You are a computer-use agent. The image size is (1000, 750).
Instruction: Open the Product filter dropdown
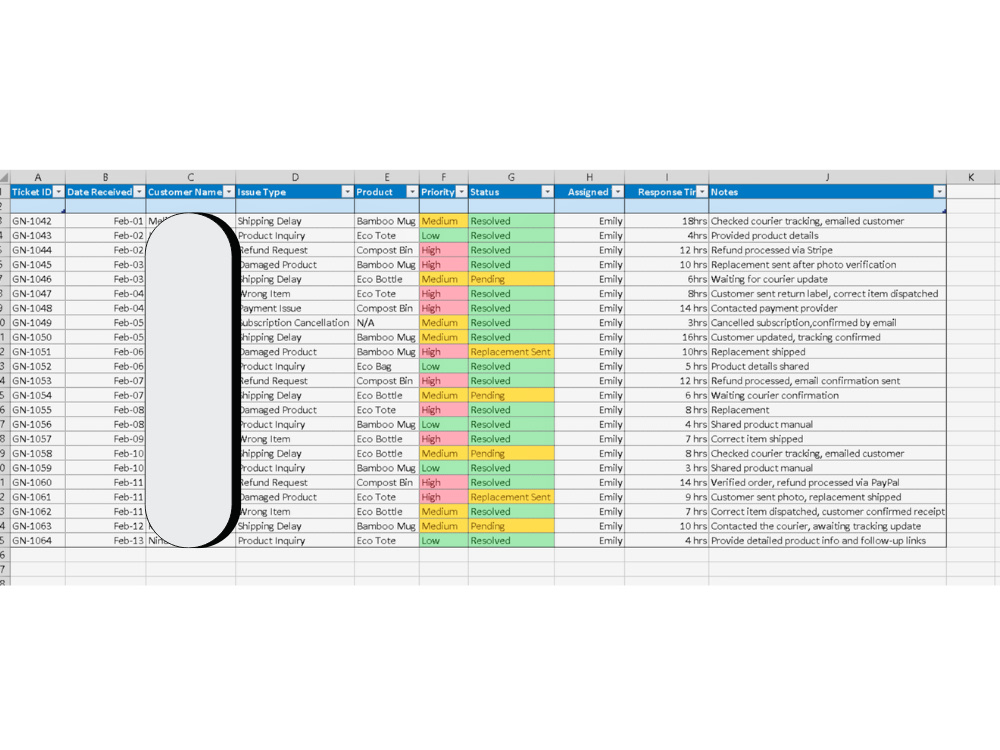tap(412, 192)
